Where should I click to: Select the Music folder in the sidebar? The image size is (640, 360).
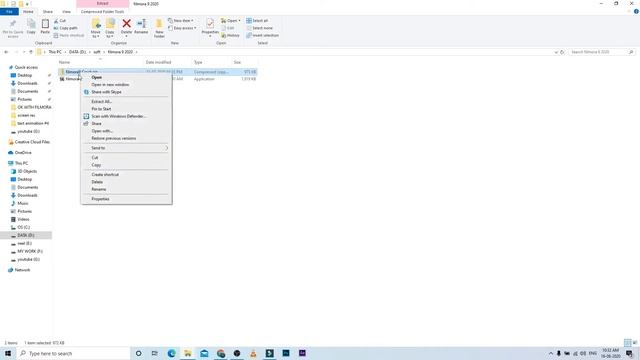tap(22, 203)
